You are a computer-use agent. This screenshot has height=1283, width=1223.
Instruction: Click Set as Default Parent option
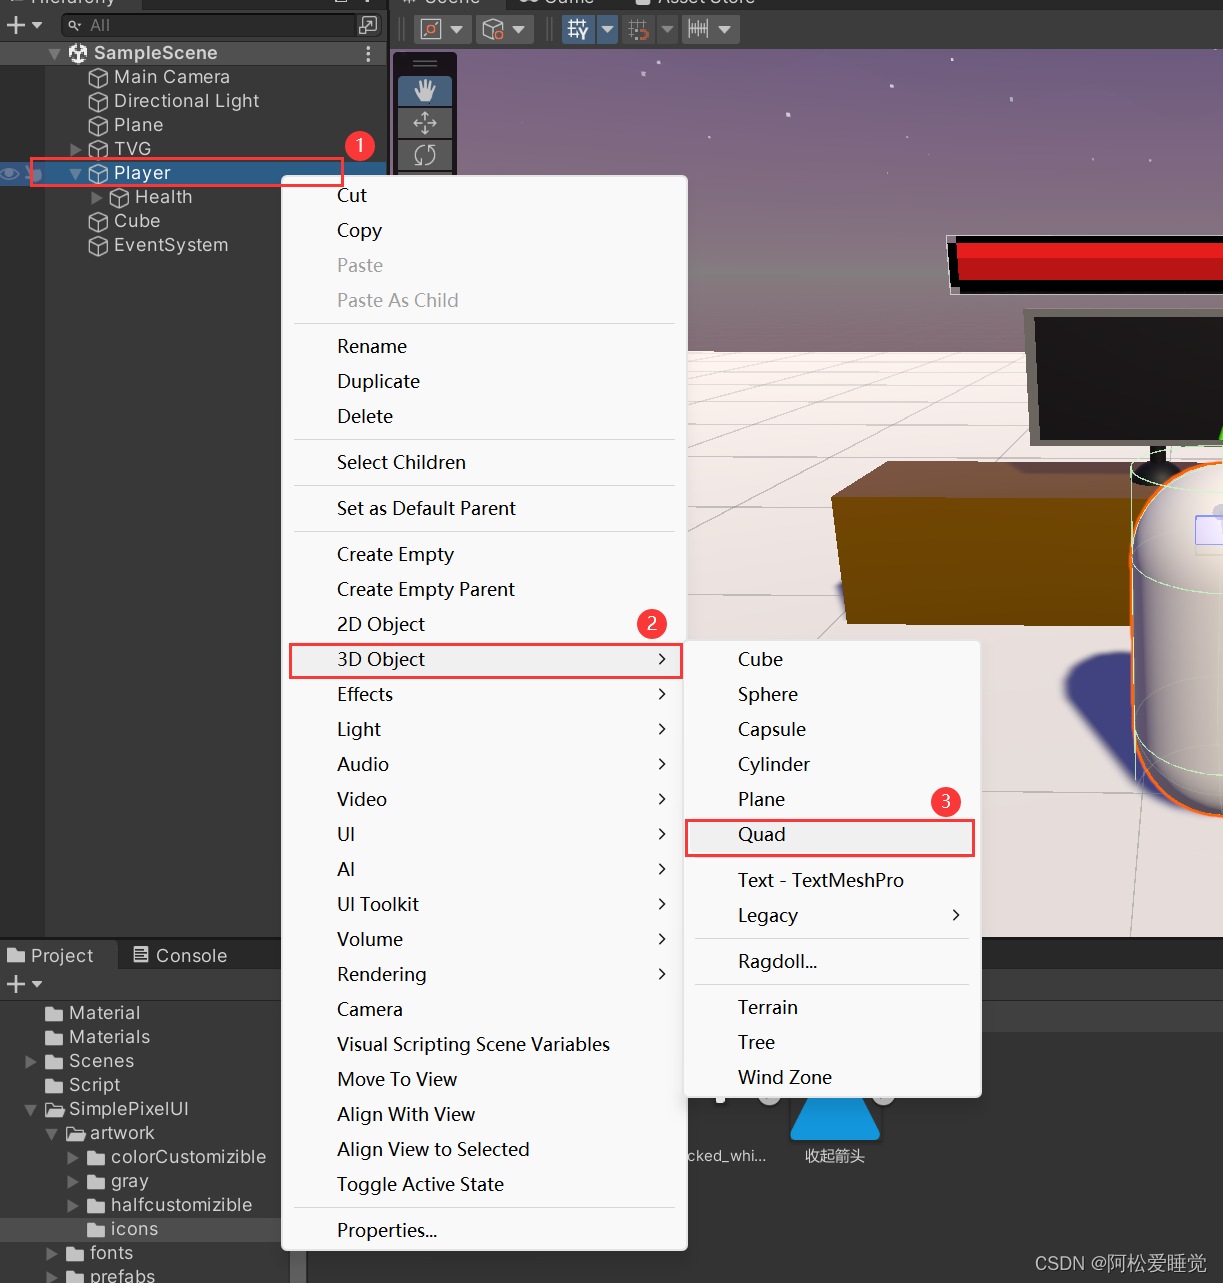pos(426,508)
